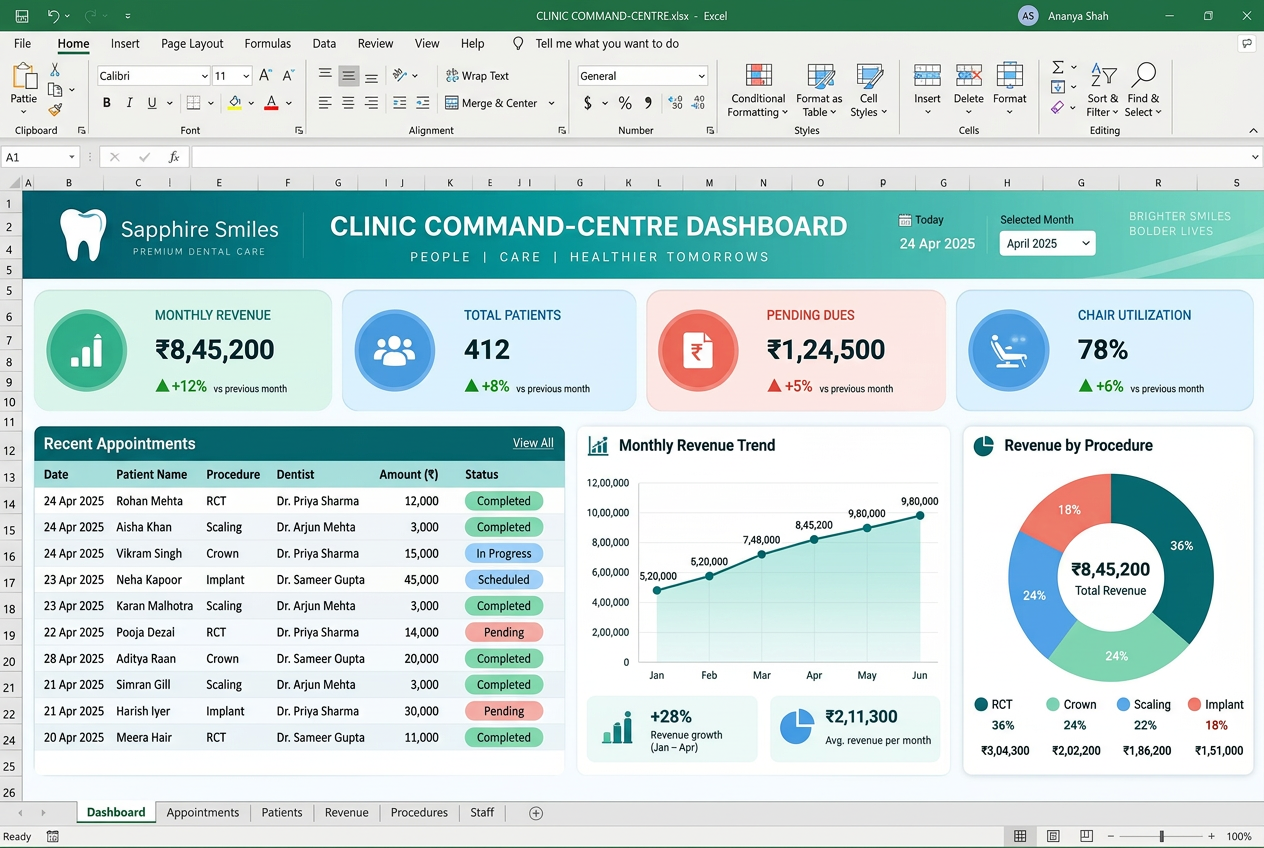
Task: Switch to the Staff sheet tab
Action: [x=482, y=813]
